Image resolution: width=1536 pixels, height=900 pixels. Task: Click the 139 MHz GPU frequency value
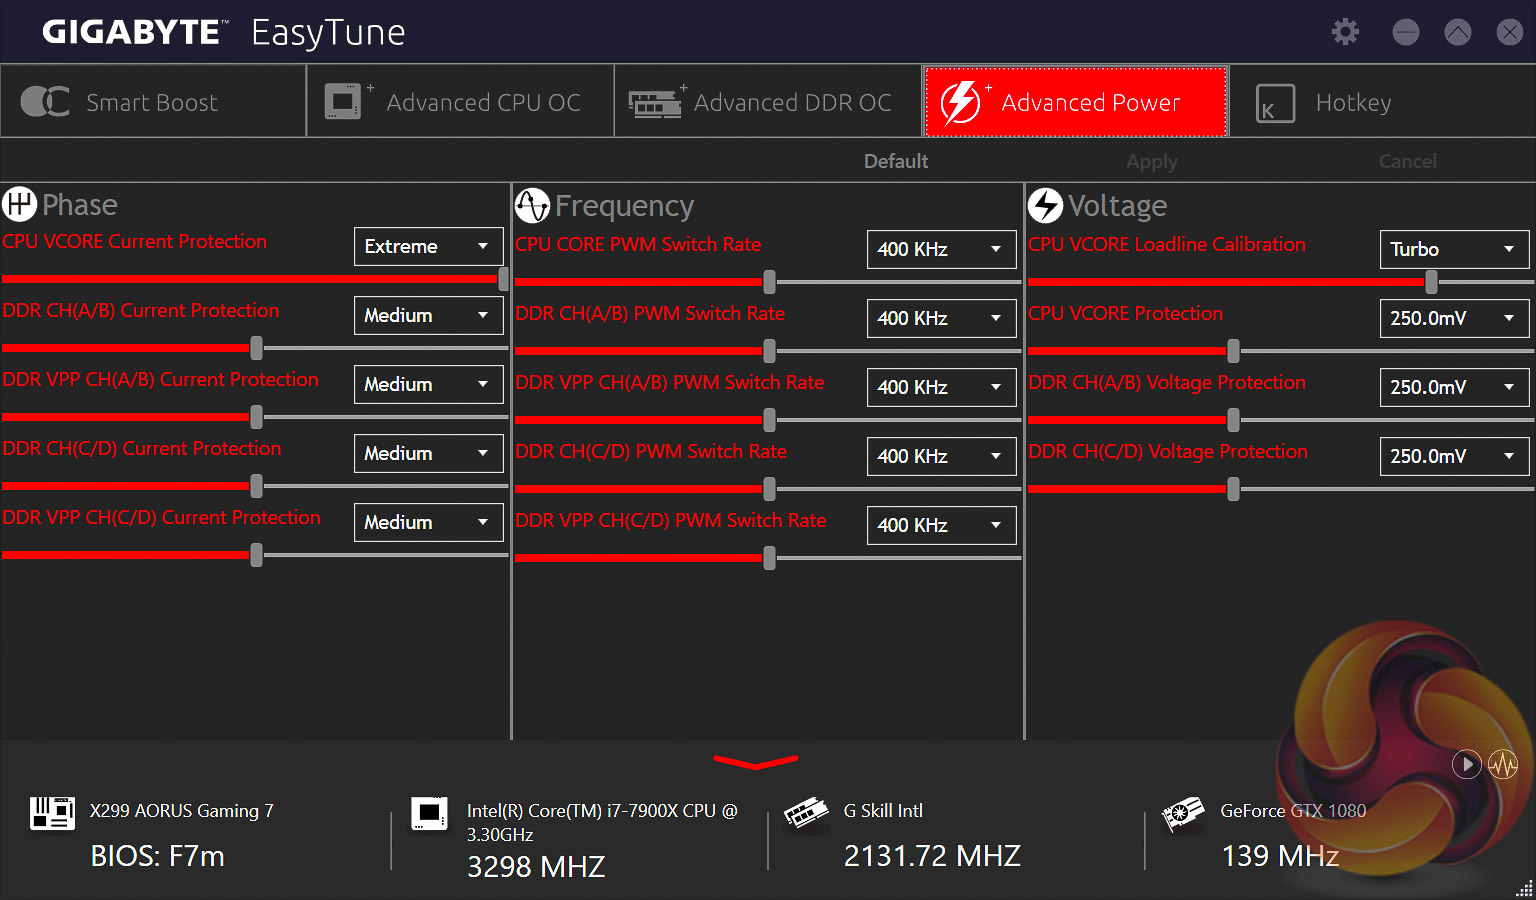[x=1280, y=856]
